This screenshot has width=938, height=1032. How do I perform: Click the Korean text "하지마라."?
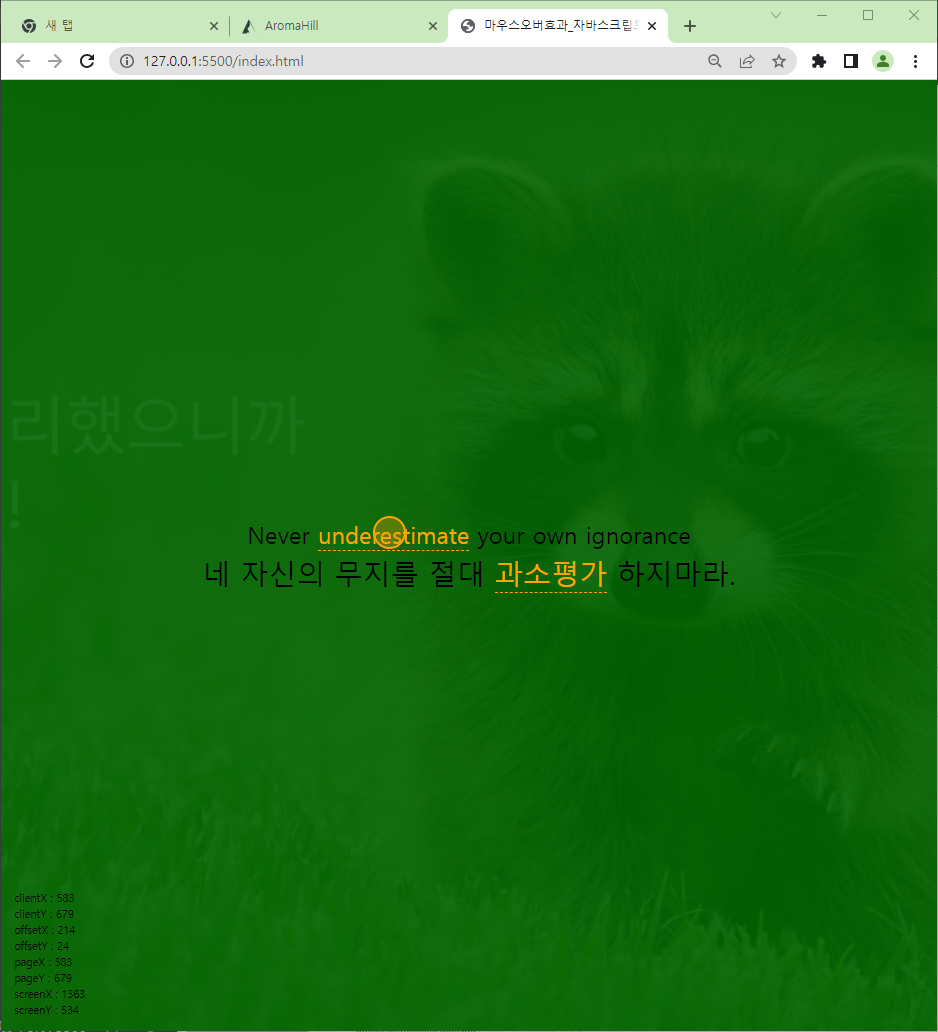click(x=676, y=573)
